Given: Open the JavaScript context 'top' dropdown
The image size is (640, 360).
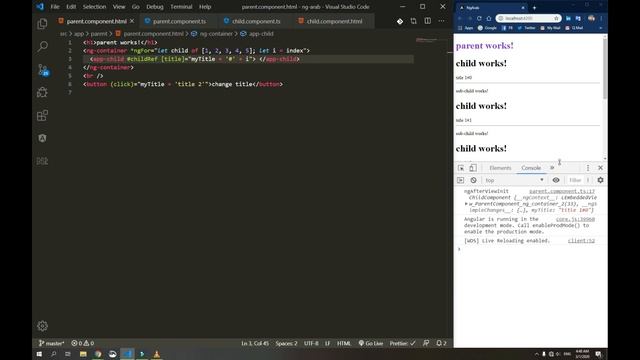Looking at the screenshot, I should [514, 180].
